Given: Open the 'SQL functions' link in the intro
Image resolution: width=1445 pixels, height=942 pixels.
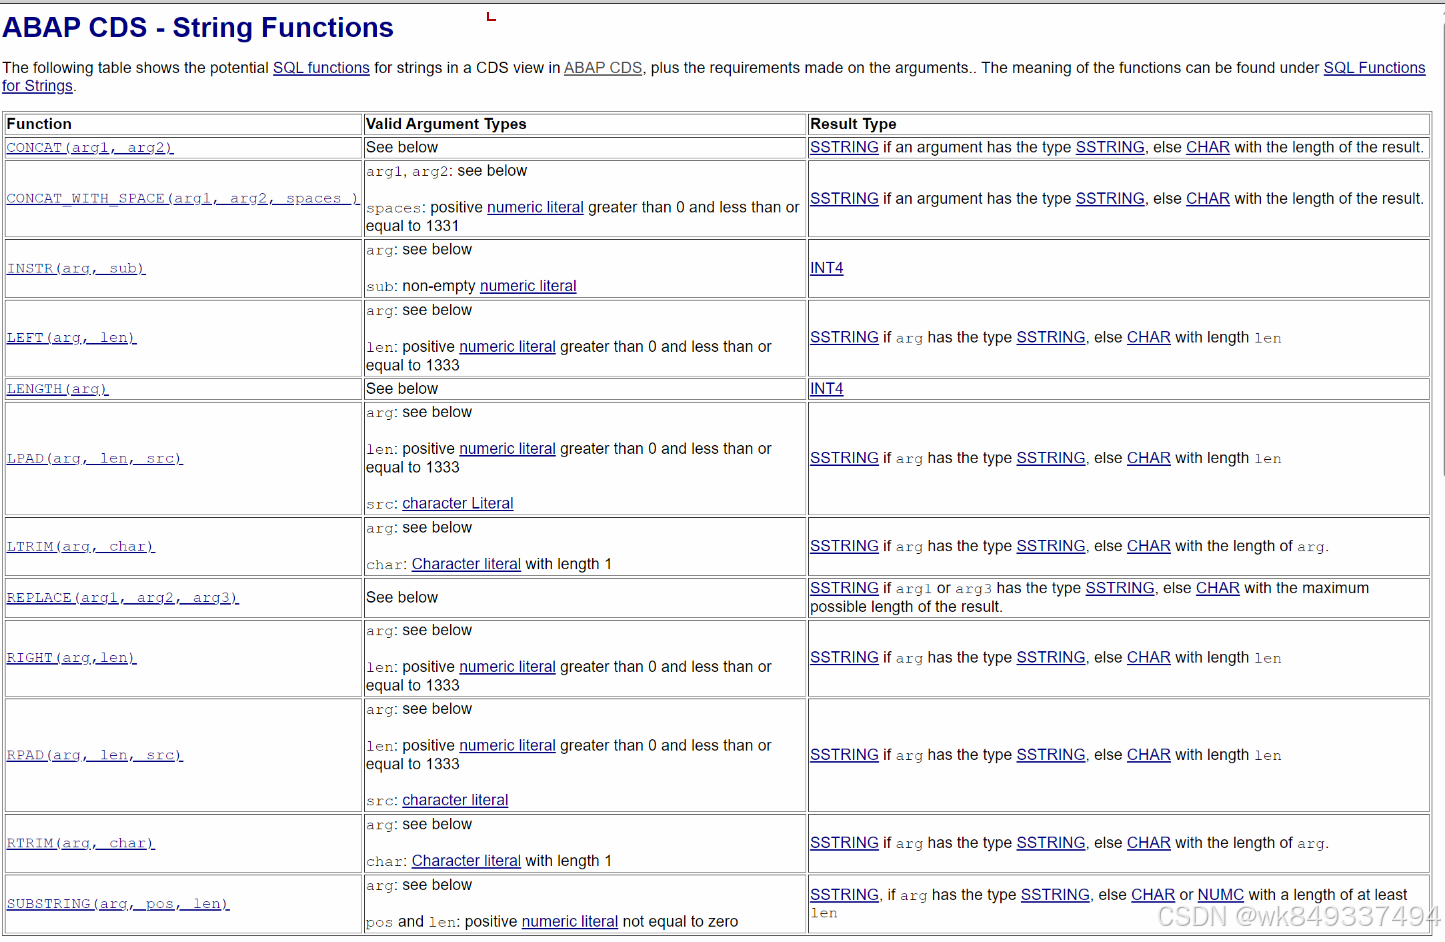Looking at the screenshot, I should (x=321, y=68).
